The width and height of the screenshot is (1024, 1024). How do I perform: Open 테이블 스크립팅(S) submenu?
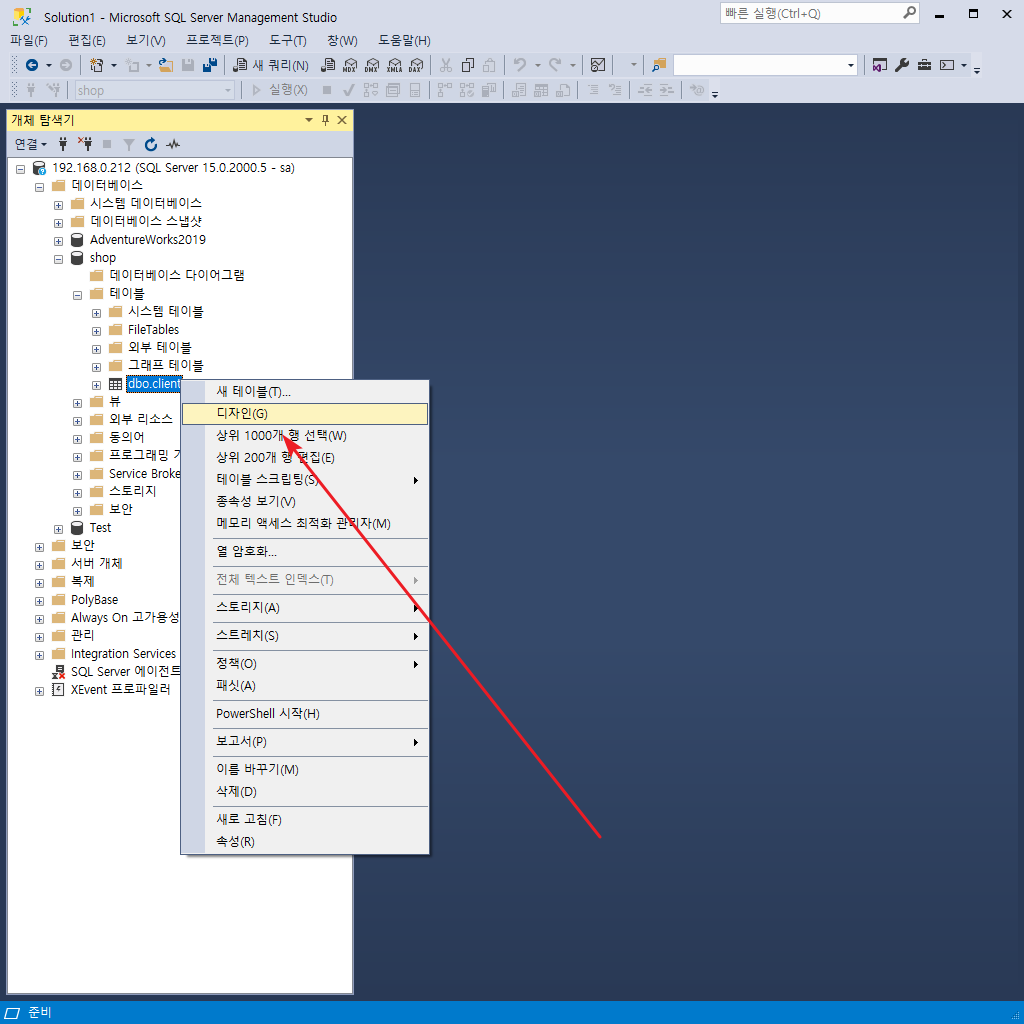(x=305, y=480)
